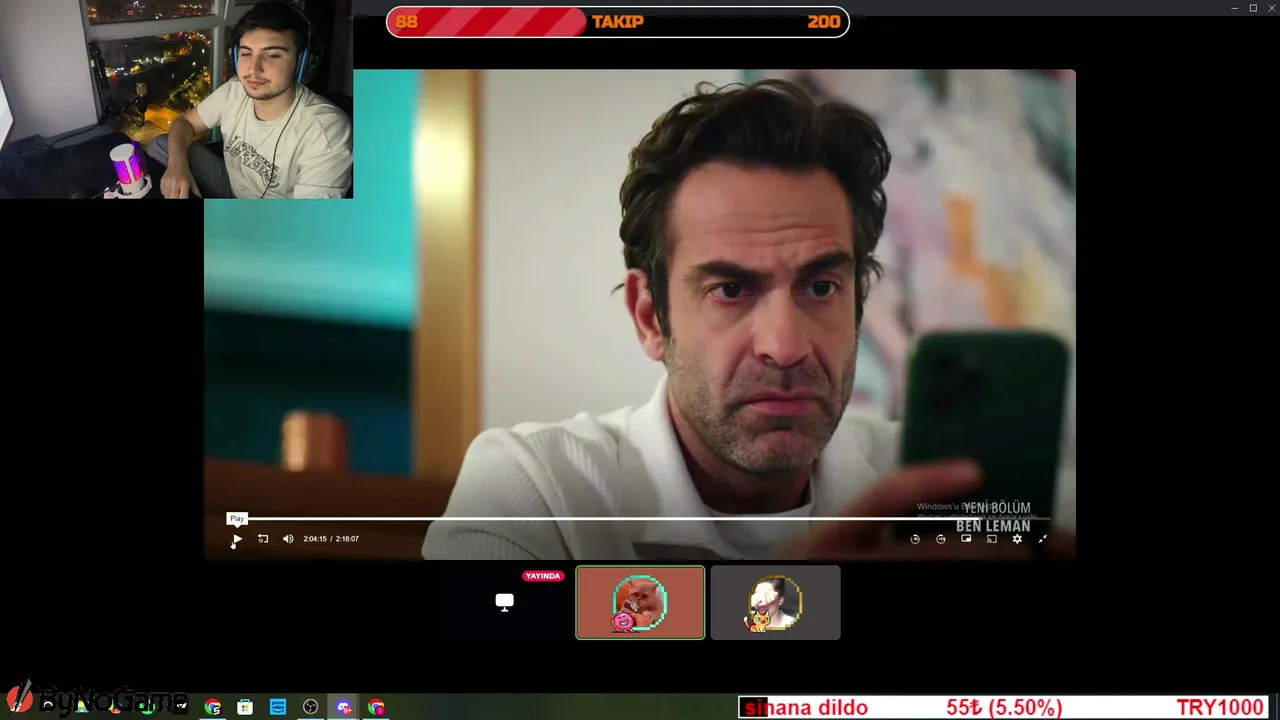The width and height of the screenshot is (1280, 720).
Task: Click the TAKIP follower goal bar
Action: [x=618, y=22]
